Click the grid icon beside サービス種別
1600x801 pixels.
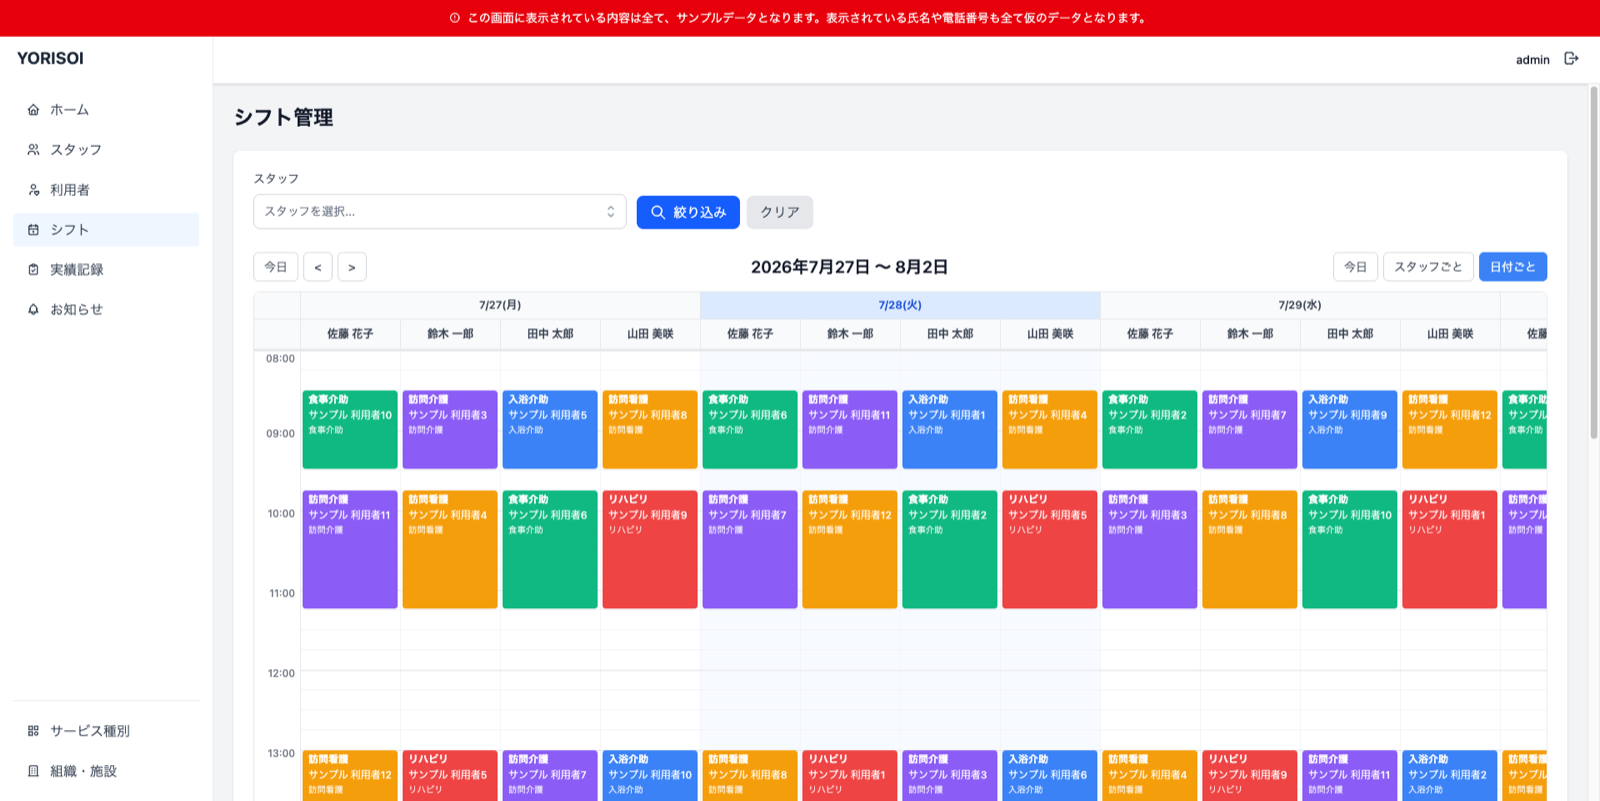click(x=33, y=731)
